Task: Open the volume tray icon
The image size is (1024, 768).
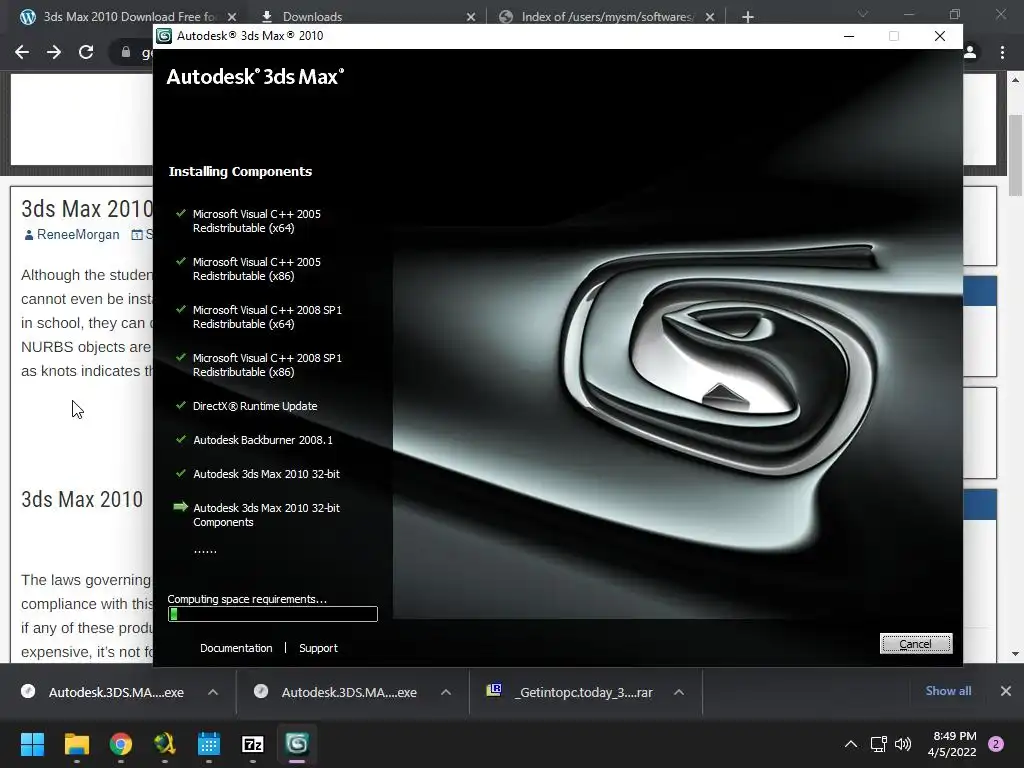Action: (903, 744)
